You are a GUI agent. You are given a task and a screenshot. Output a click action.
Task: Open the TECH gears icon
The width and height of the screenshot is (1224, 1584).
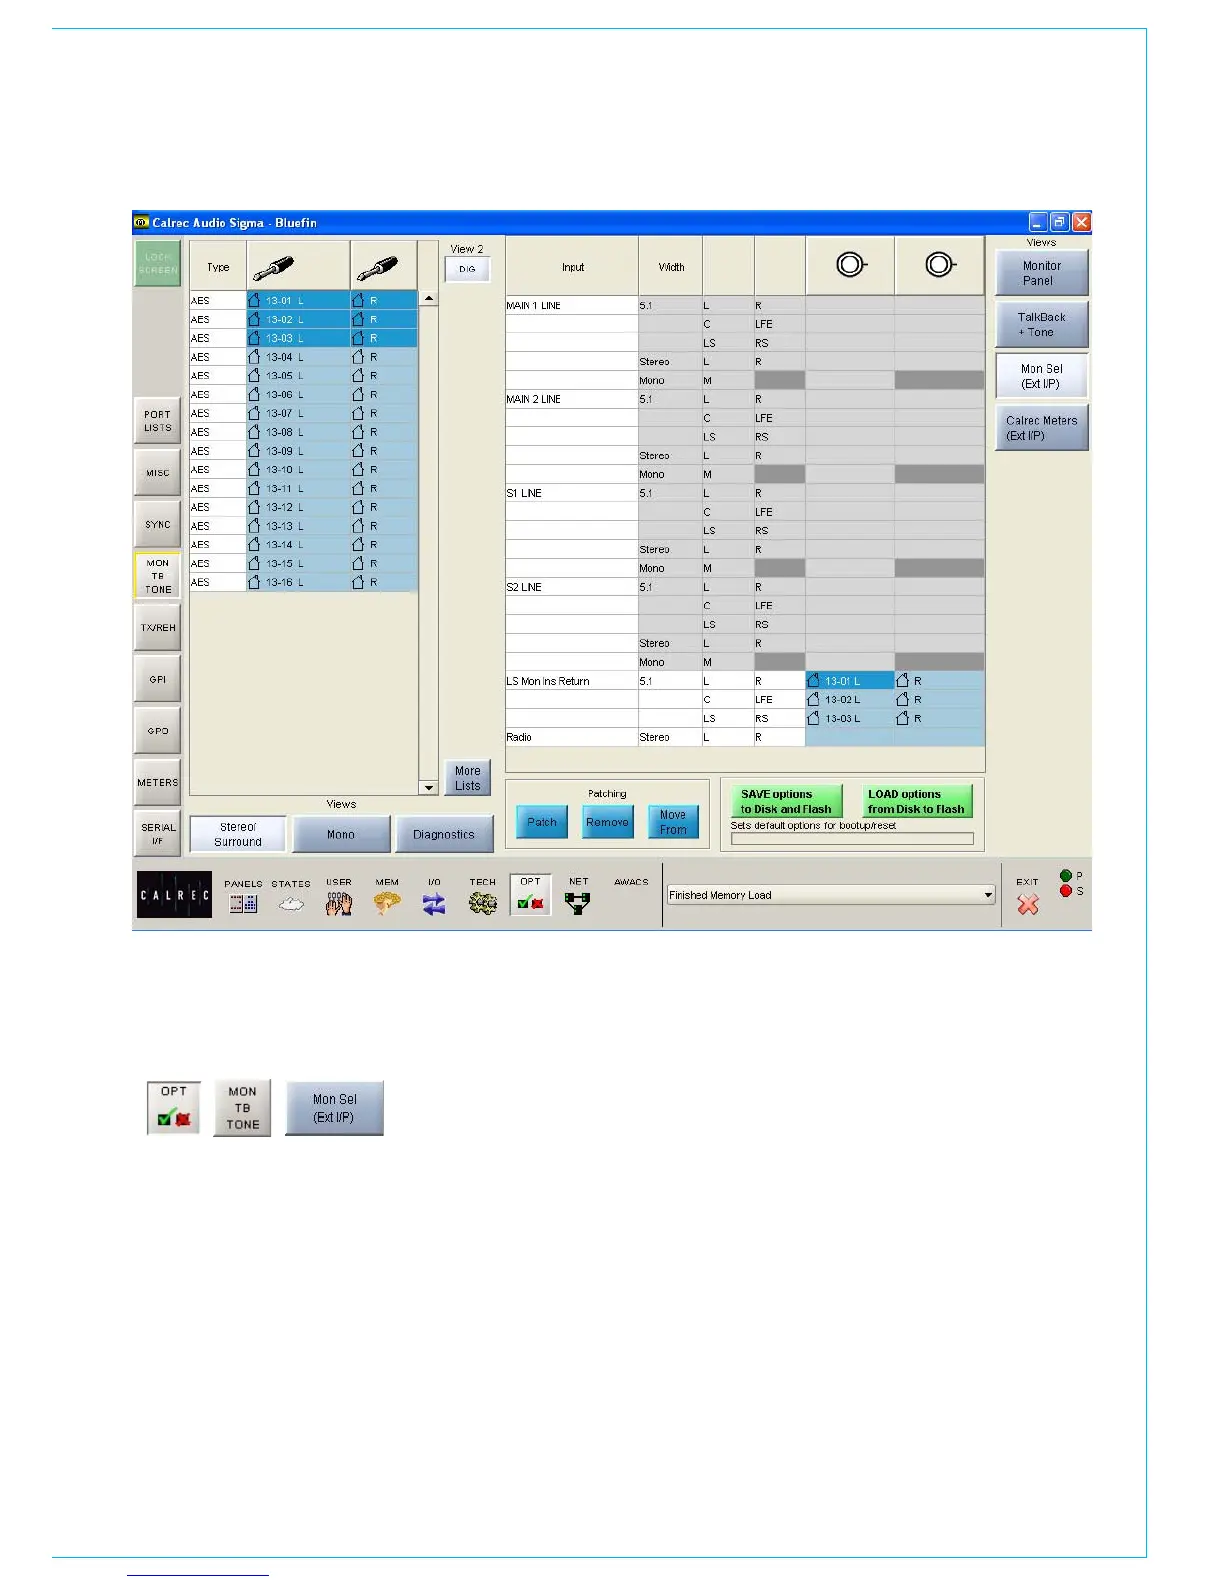click(483, 897)
